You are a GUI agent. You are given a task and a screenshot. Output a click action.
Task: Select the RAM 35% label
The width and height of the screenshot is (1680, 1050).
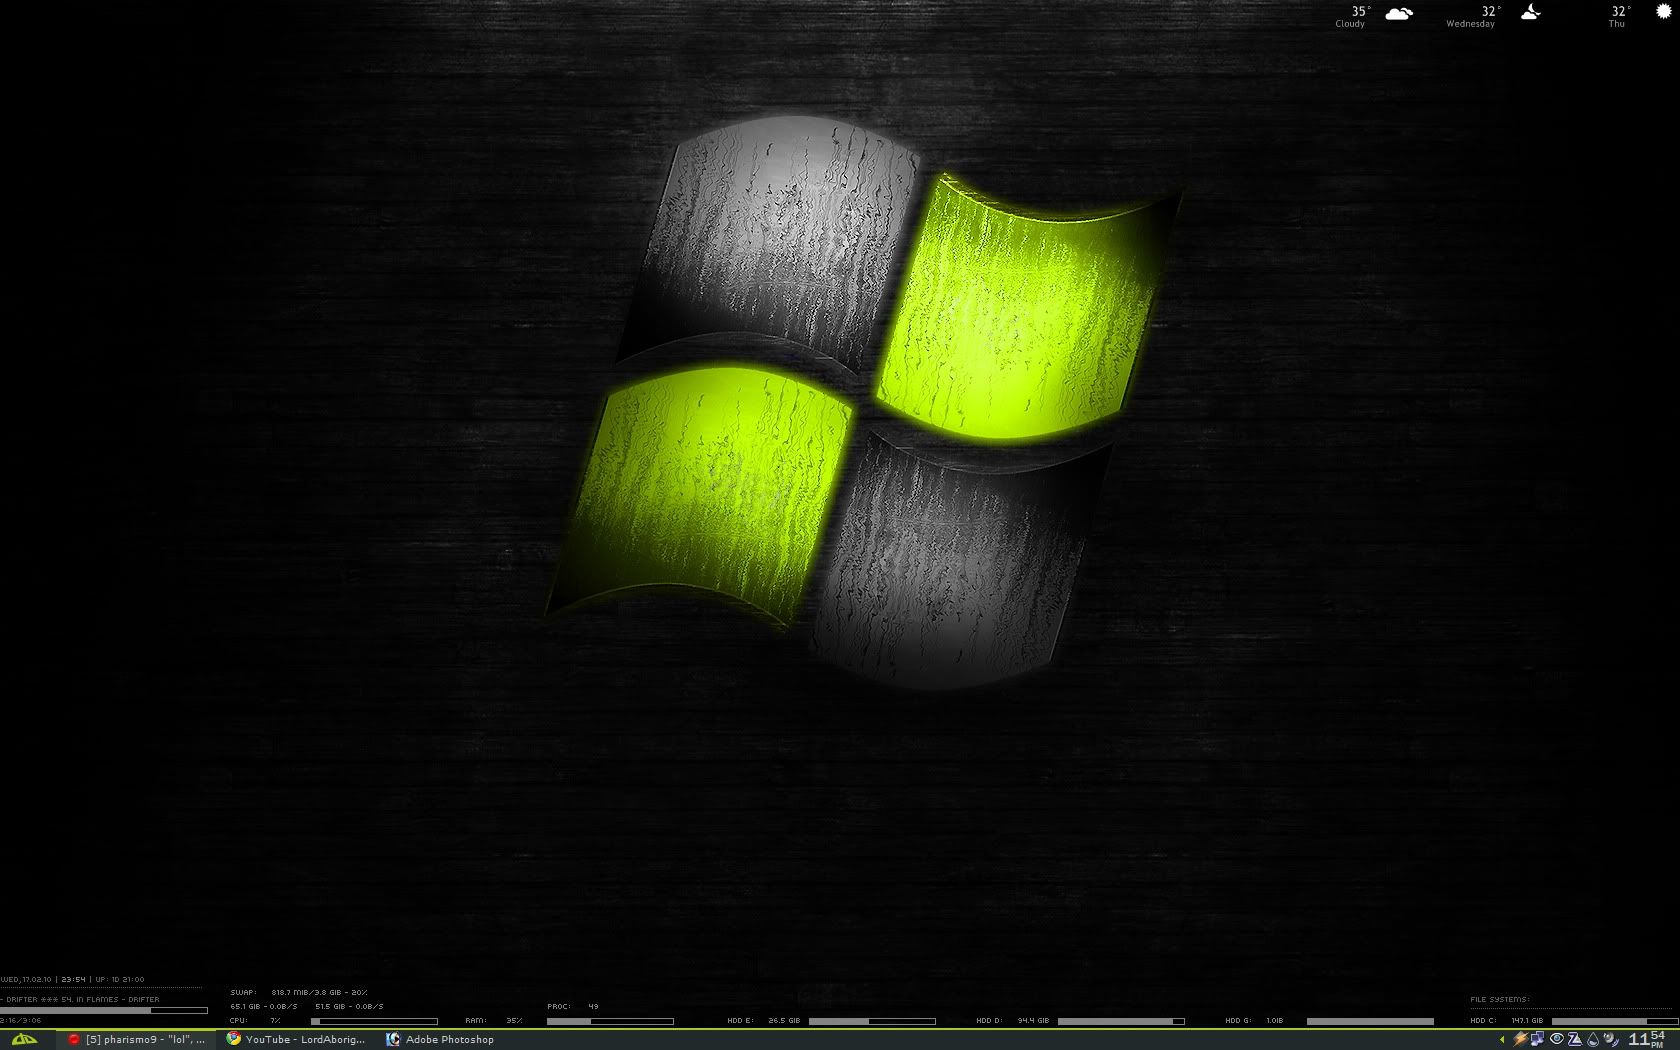[x=493, y=1020]
